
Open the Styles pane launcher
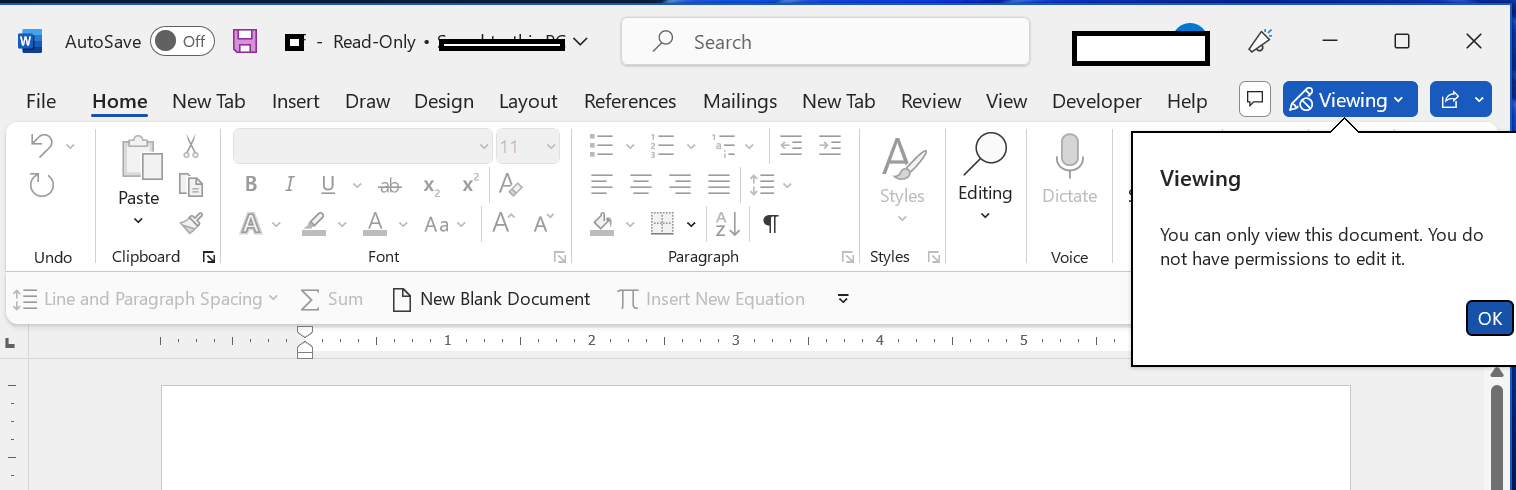[x=934, y=258]
